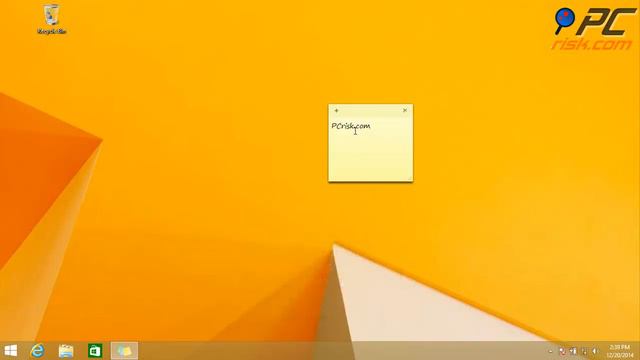Open the volume speaker tray icon
The image size is (640, 360).
[x=595, y=351]
